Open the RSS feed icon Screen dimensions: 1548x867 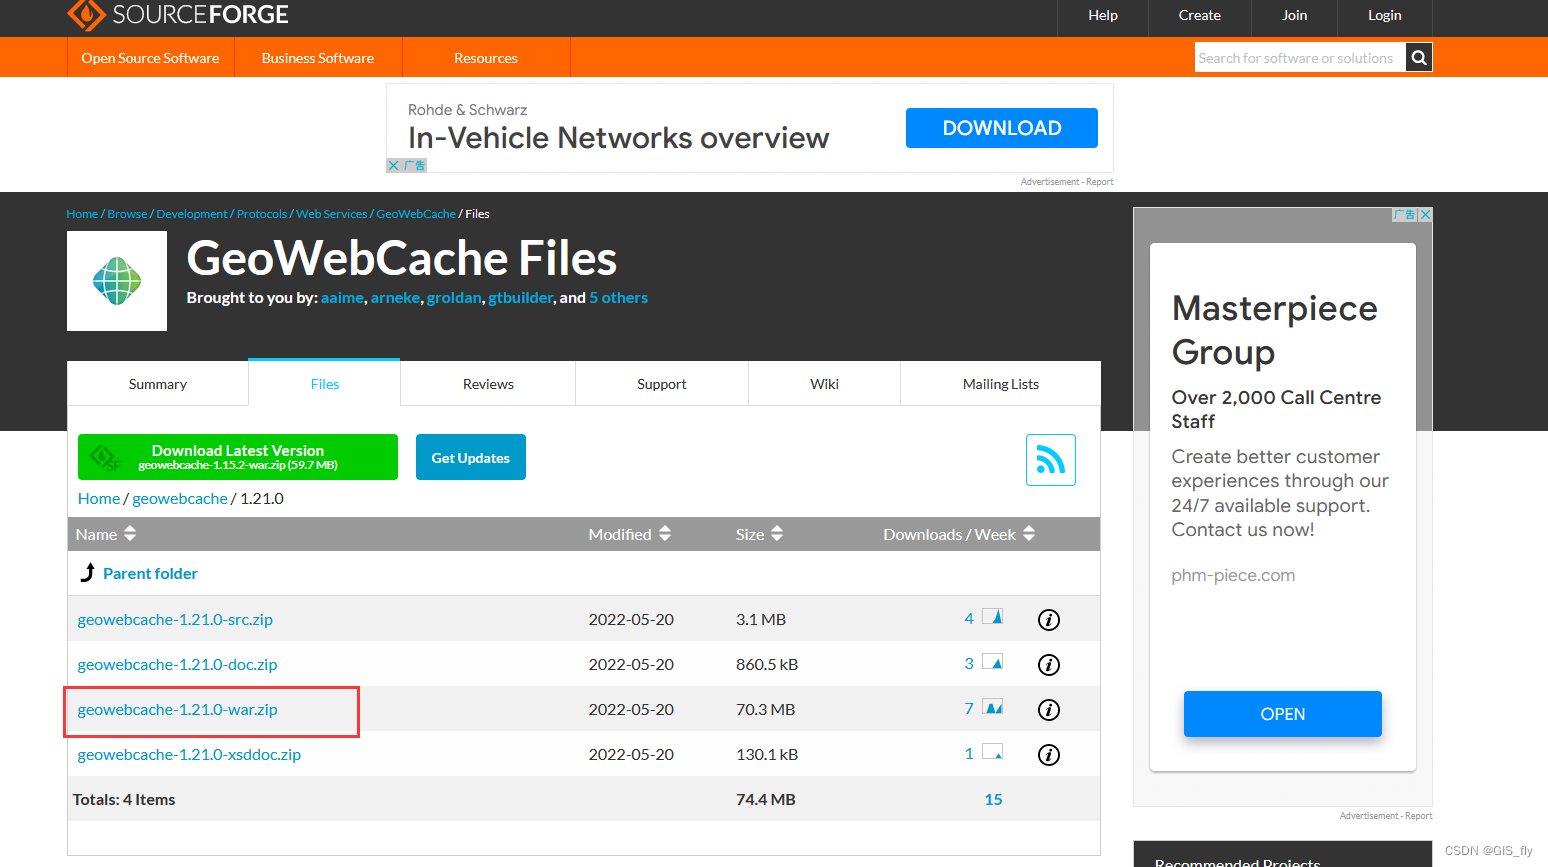pos(1050,459)
